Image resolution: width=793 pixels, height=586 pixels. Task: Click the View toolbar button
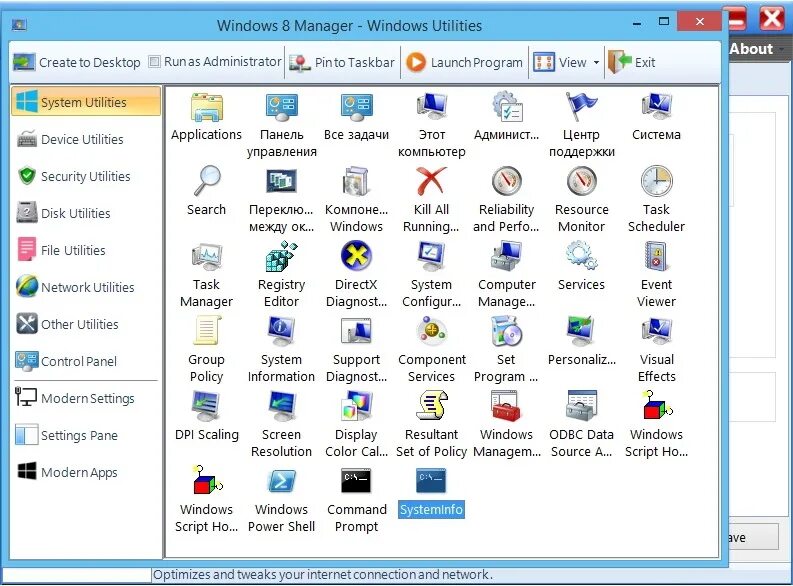[560, 62]
